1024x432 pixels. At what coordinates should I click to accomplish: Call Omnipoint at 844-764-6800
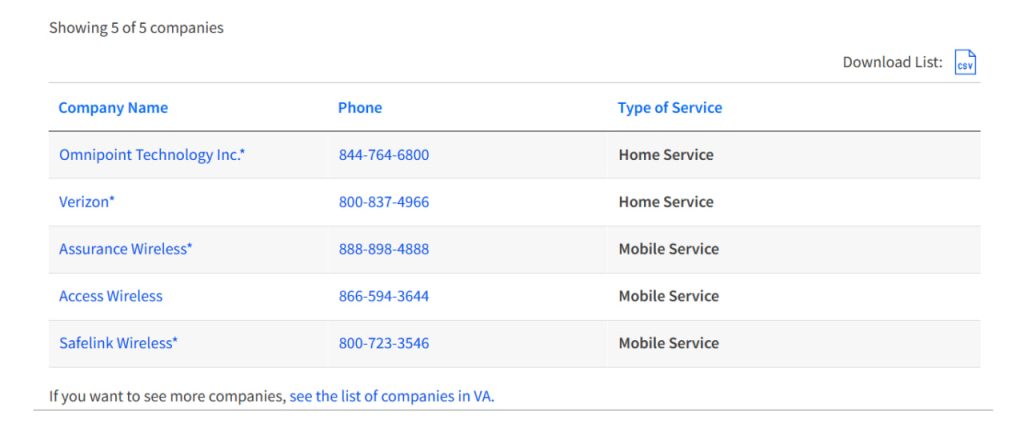point(384,155)
